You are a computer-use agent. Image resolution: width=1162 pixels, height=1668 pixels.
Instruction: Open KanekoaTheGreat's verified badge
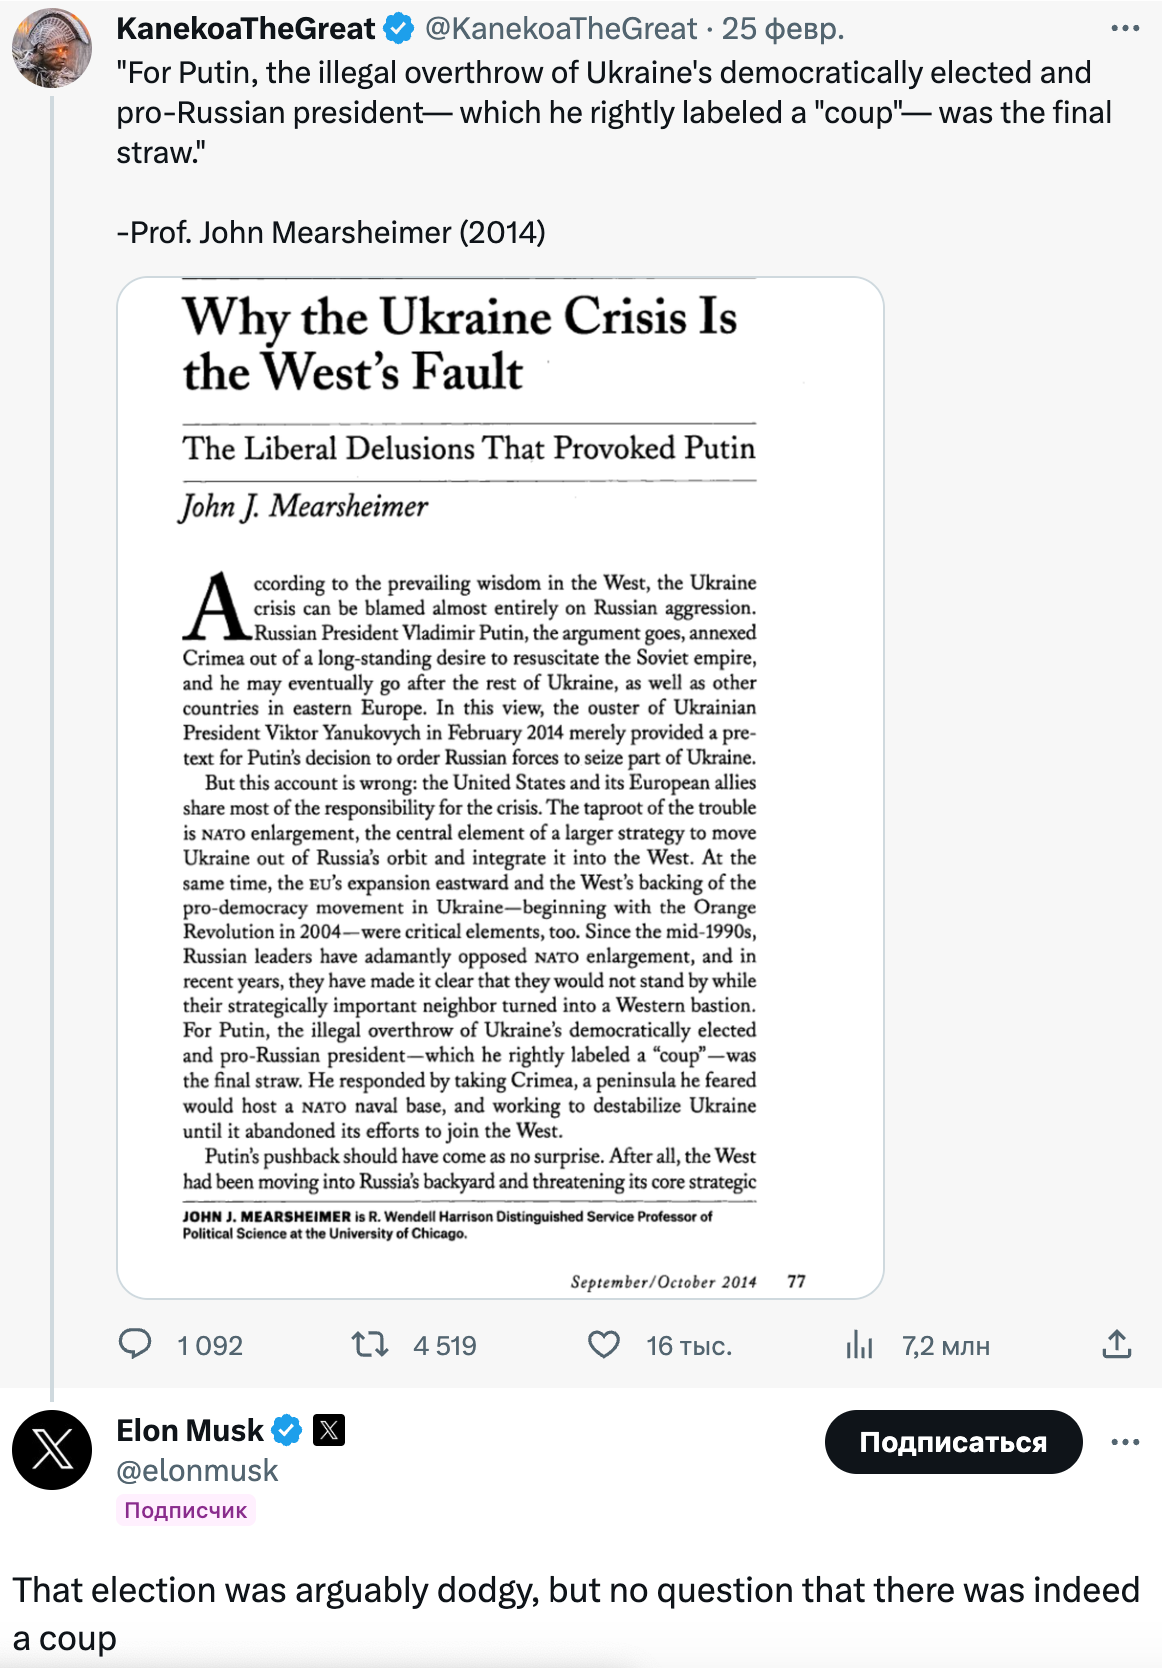point(399,29)
